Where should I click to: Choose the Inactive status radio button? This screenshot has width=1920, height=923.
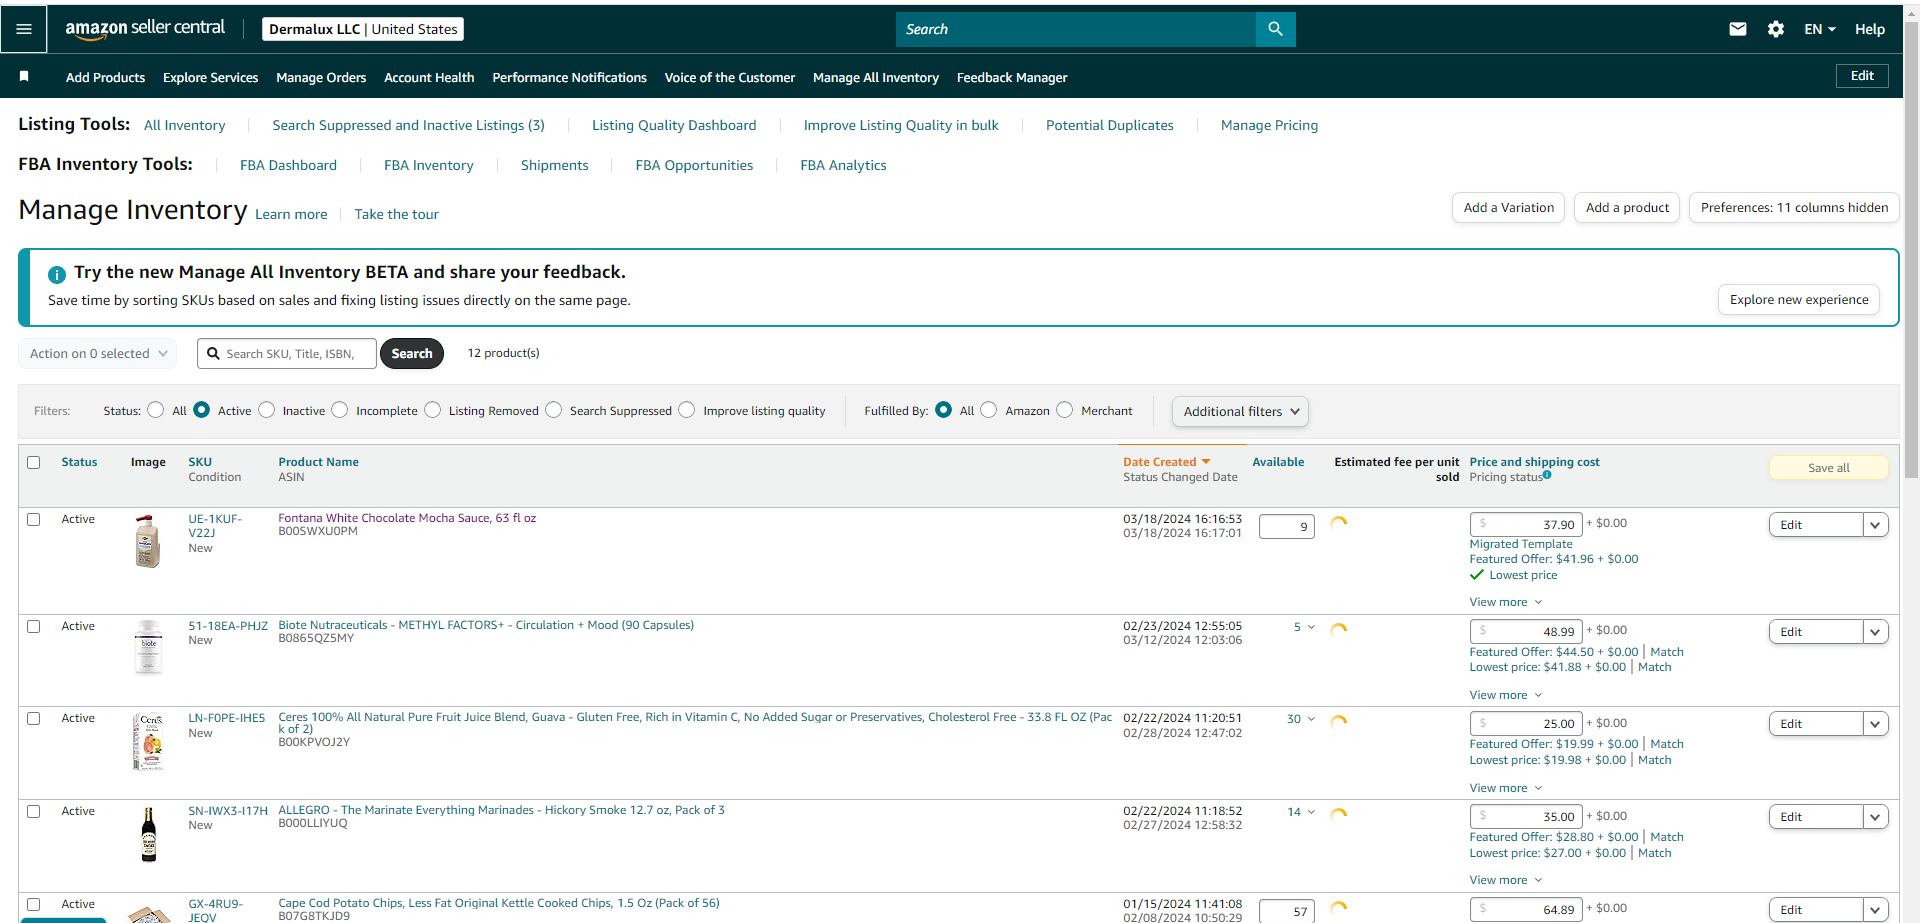[267, 410]
